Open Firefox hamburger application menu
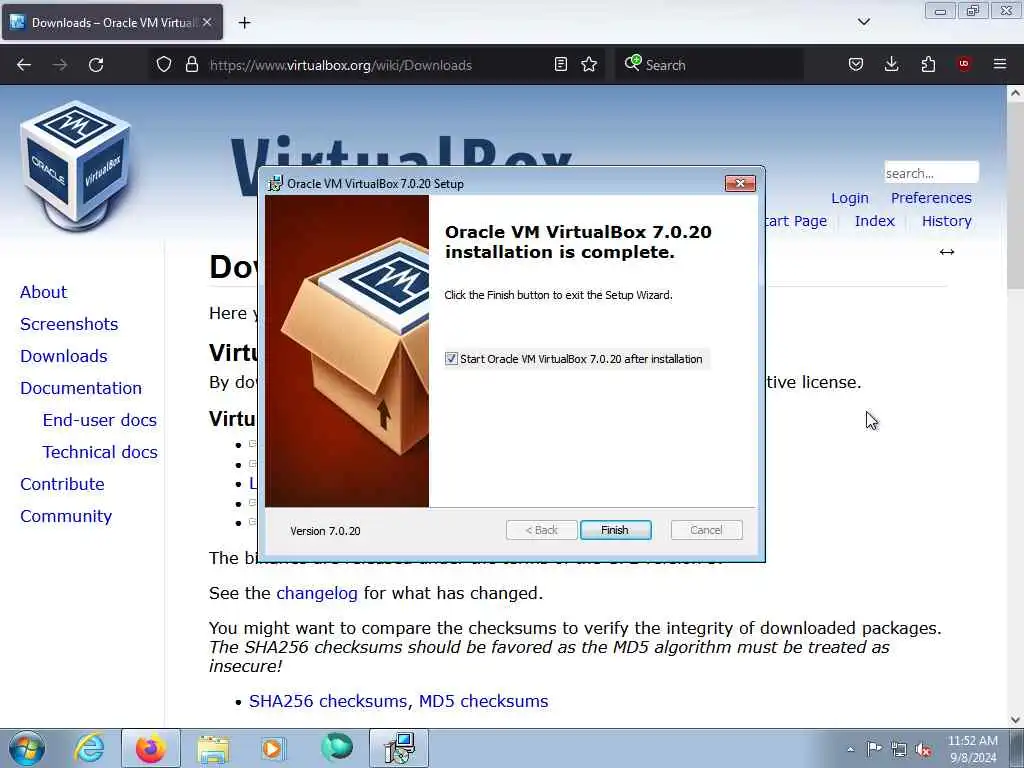Viewport: 1024px width, 768px height. [x=1000, y=64]
